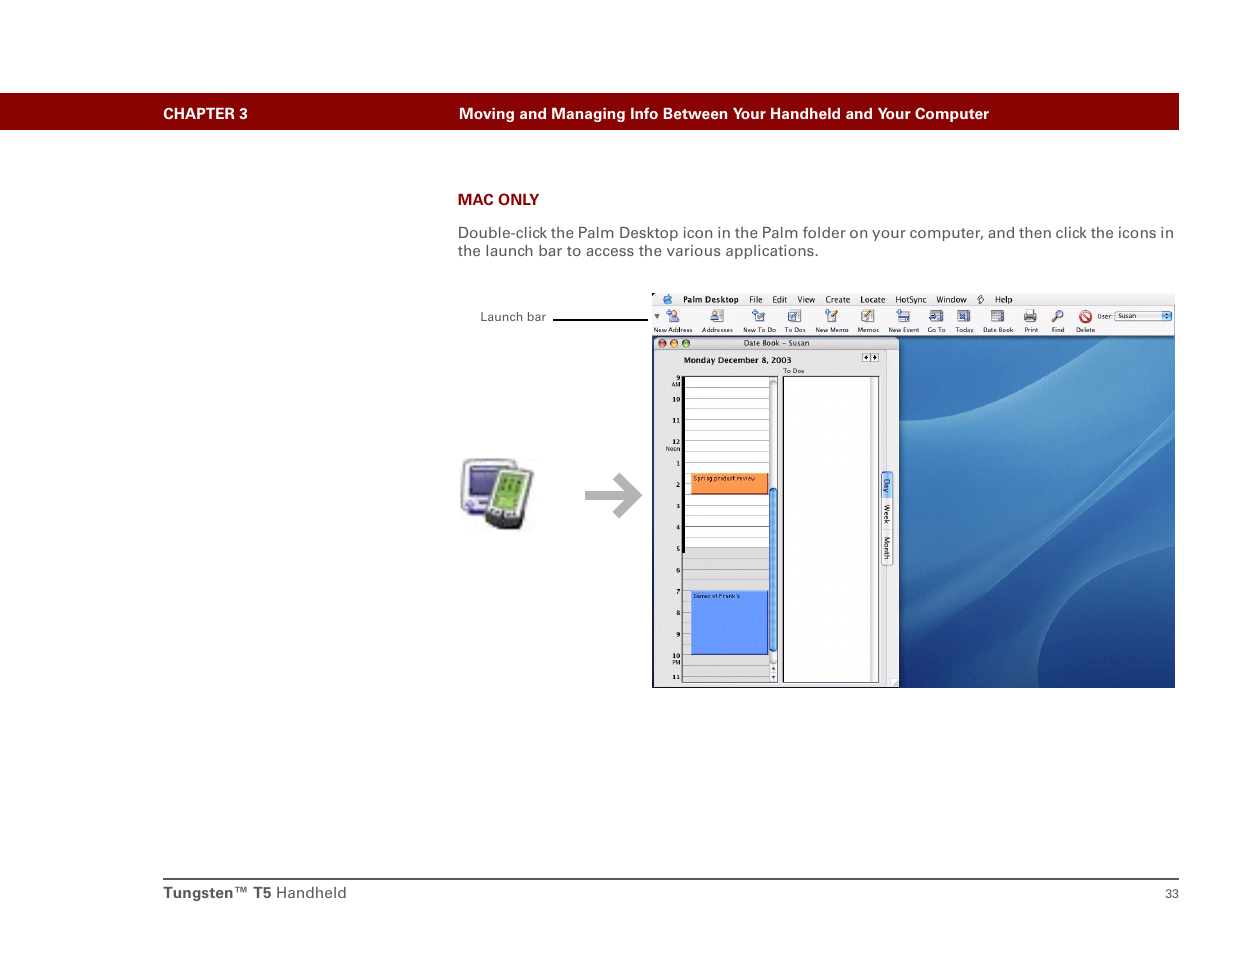Open the script menu icon beside Window
This screenshot has height=954, width=1235.
coord(981,299)
